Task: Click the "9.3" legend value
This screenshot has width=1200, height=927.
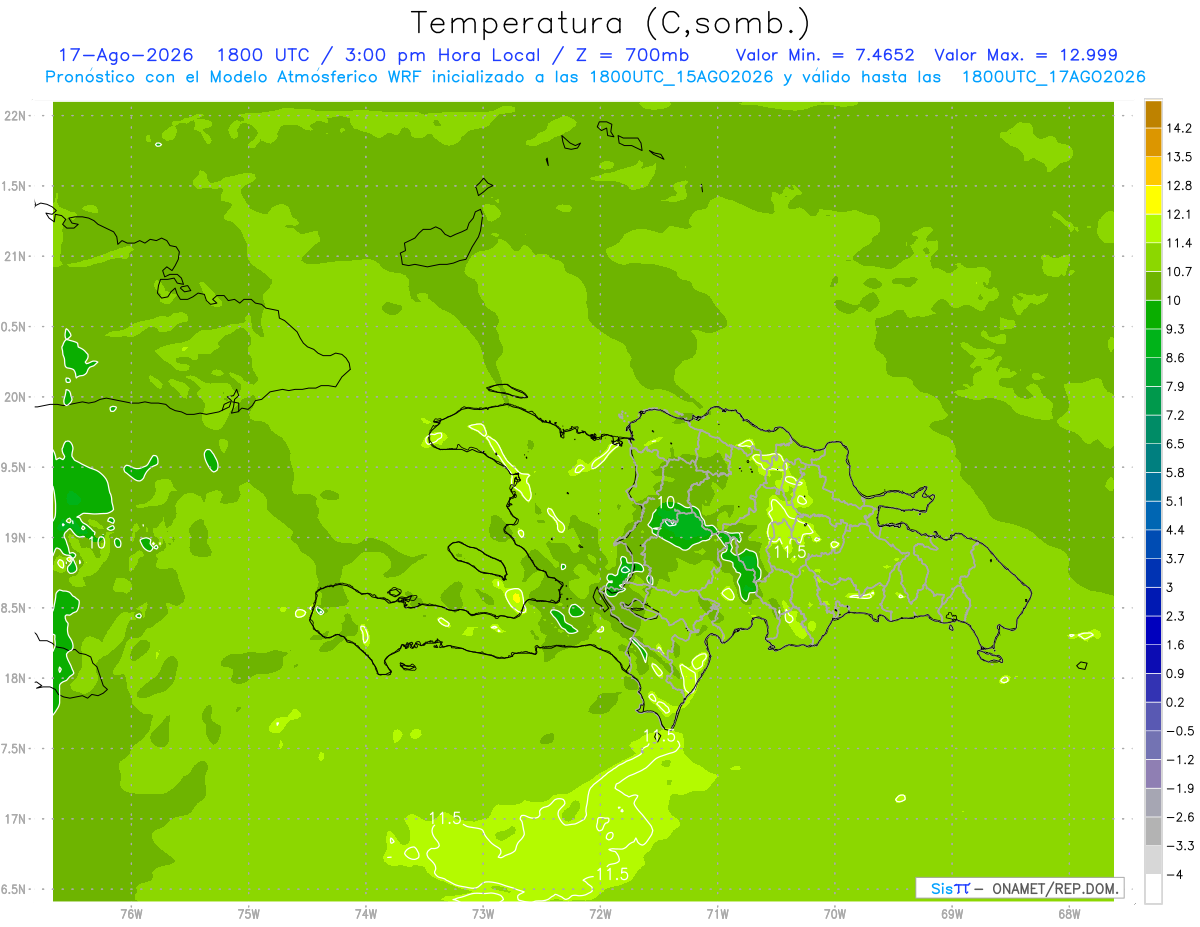Action: click(x=1177, y=329)
